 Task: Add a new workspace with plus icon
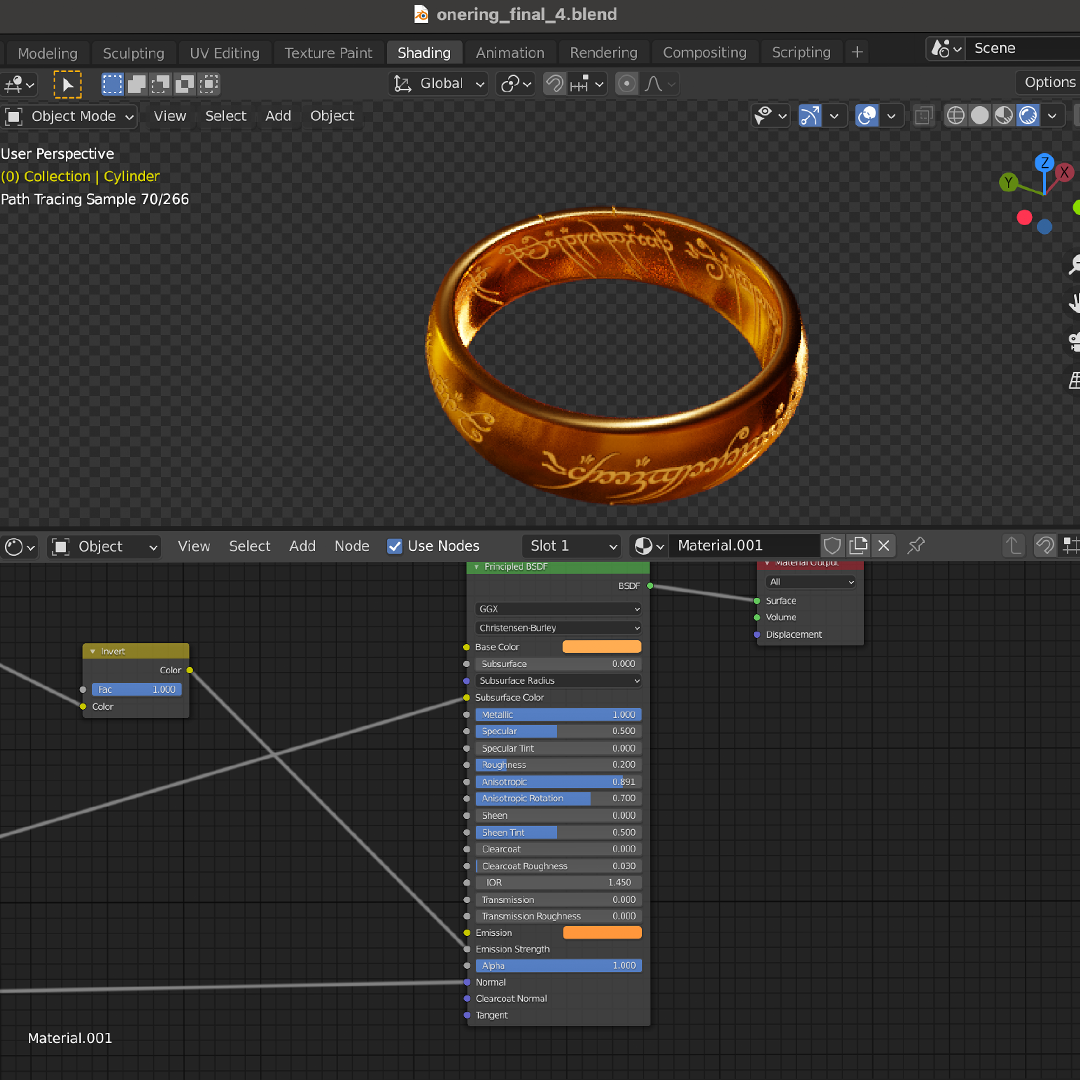click(x=857, y=52)
